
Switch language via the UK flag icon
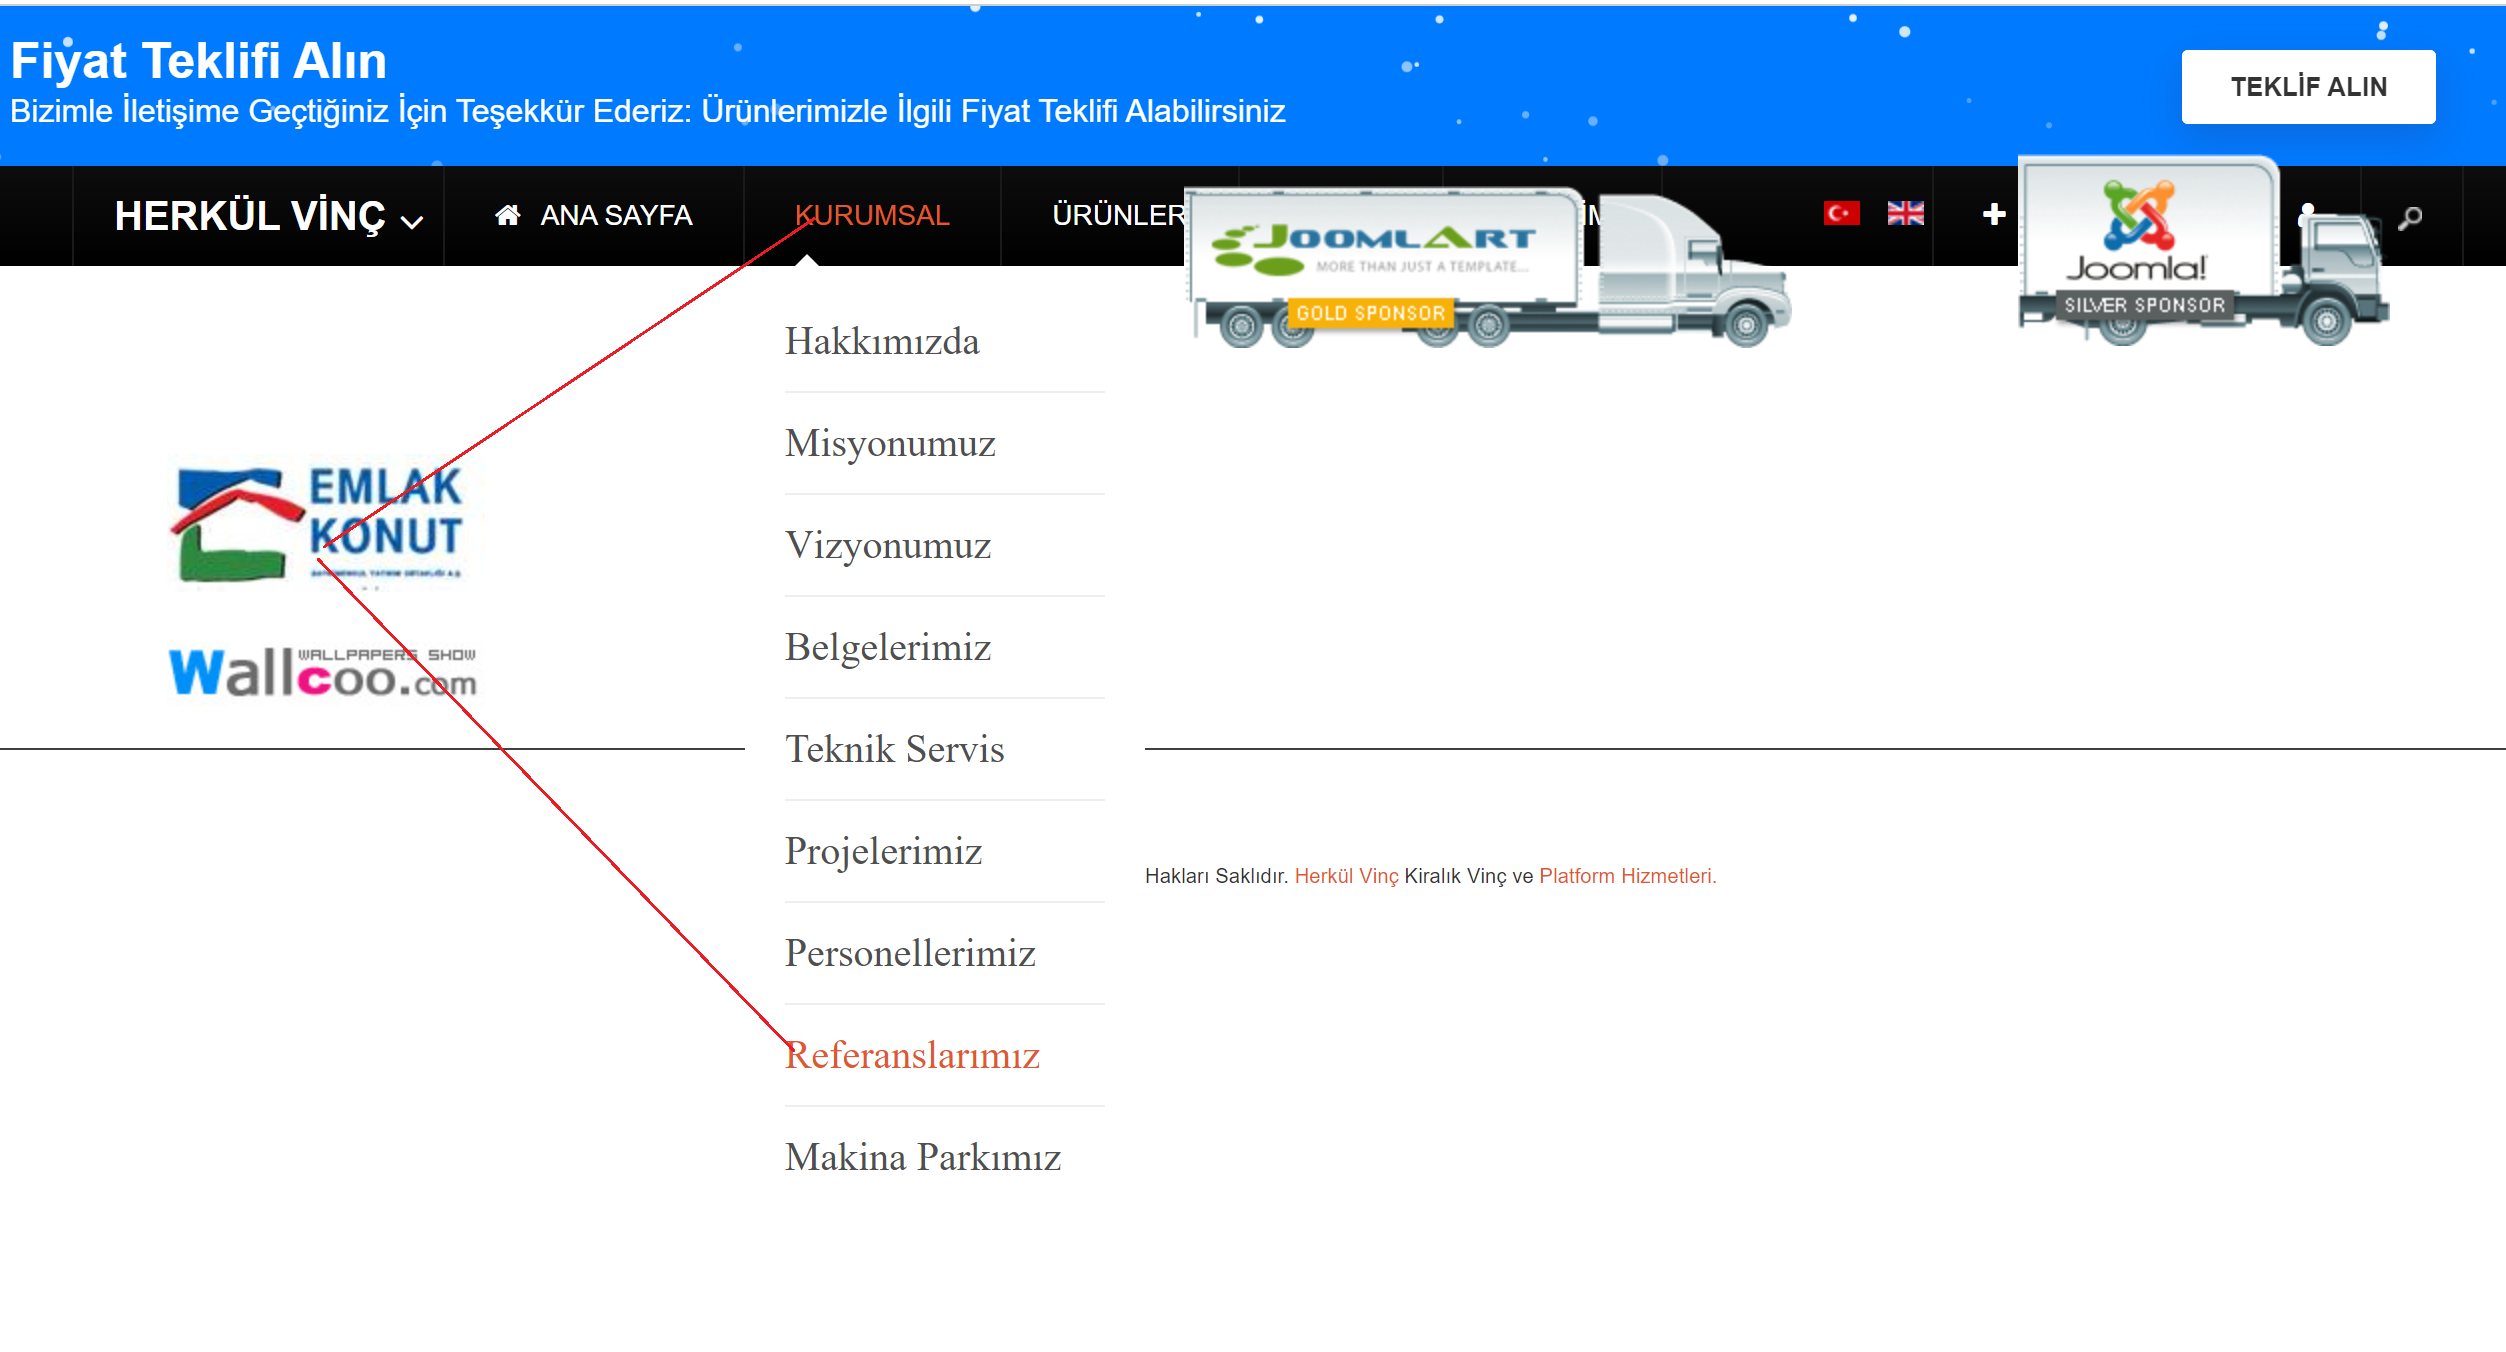[x=1905, y=213]
